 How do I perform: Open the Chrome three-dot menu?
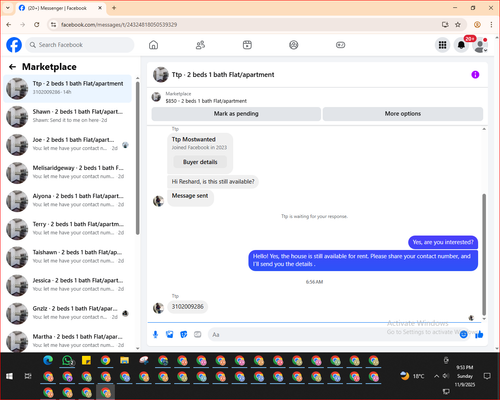point(491,25)
